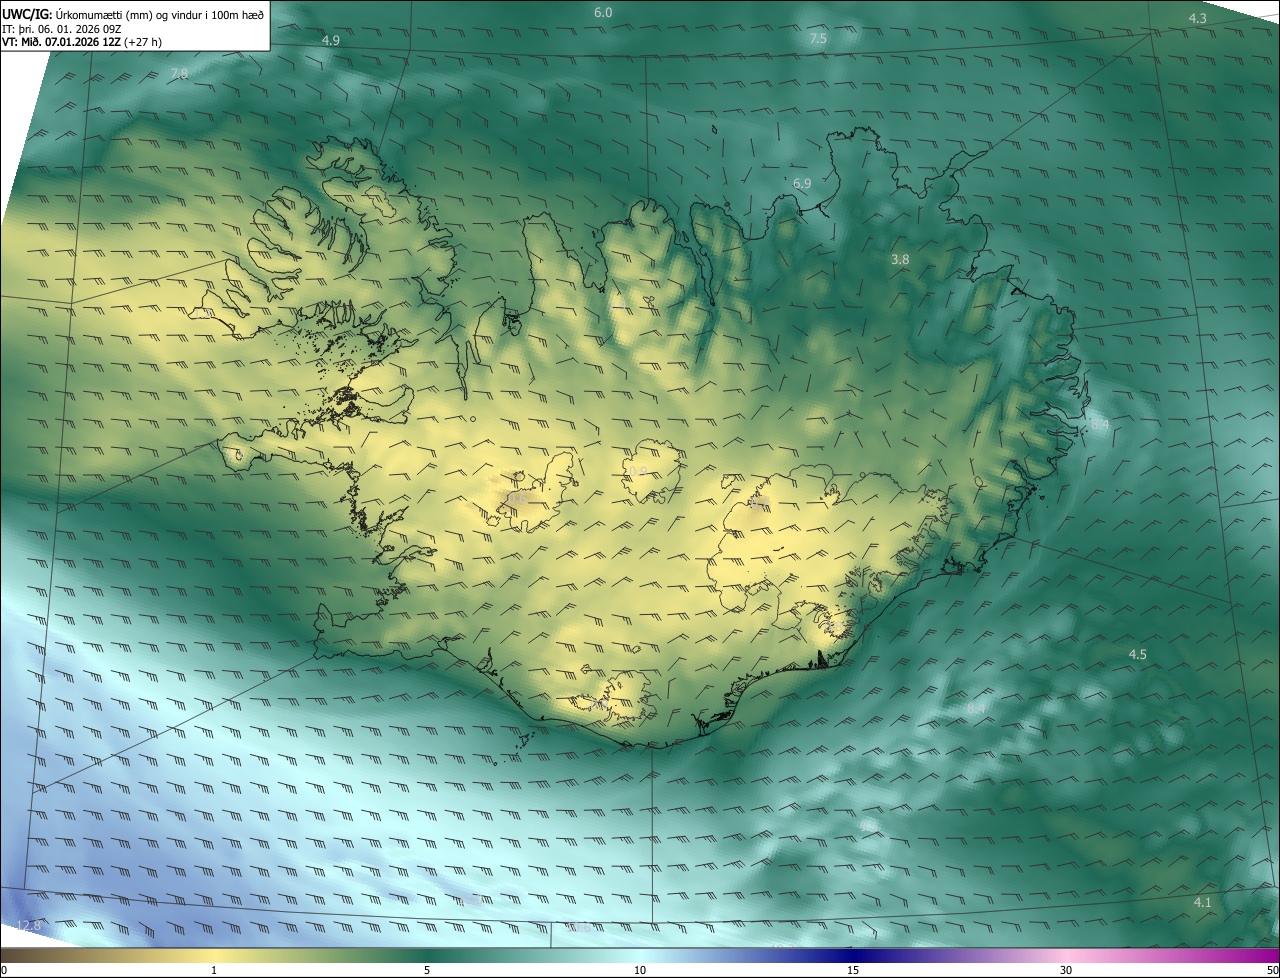Screen dimensions: 1280x978
Task: Click the 4.3 value label
Action: [1197, 19]
